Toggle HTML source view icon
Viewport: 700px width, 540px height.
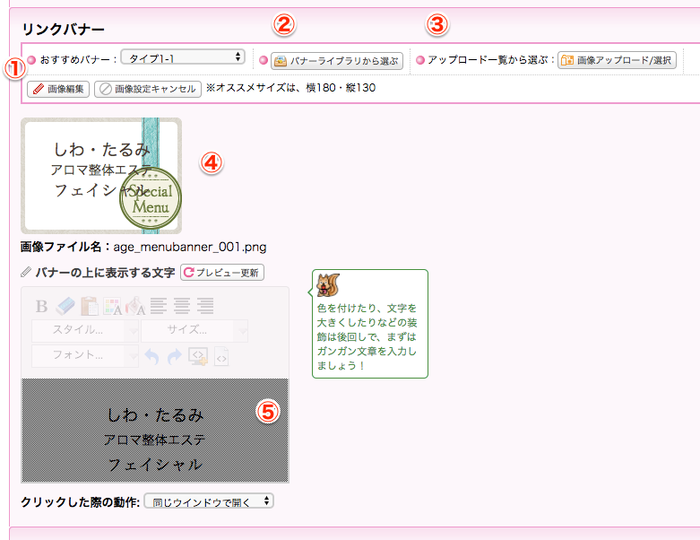222,356
